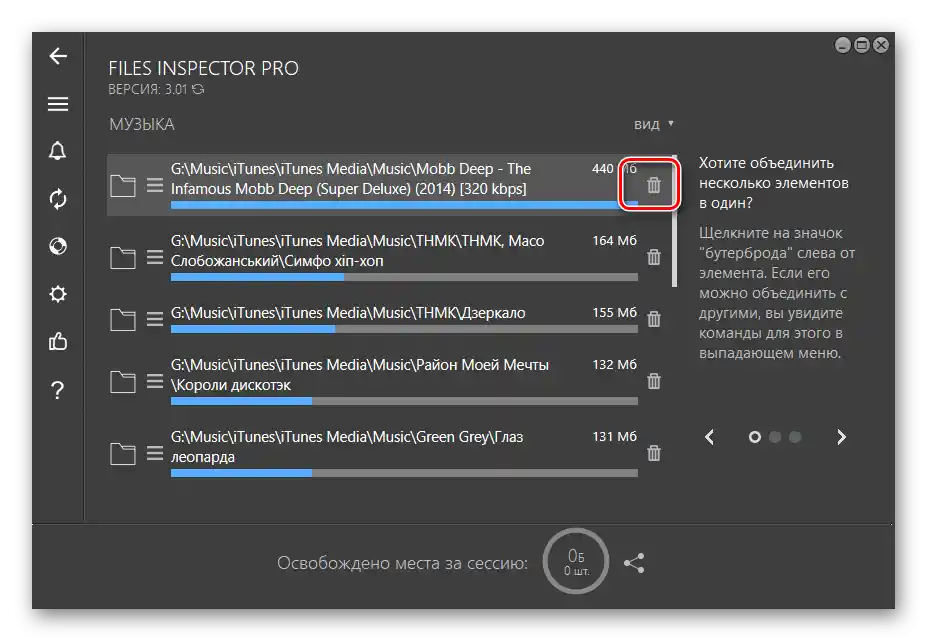Screen dimensions: 927x641
Task: Open sandwich menu for Короли дискотэк row
Action: pyautogui.click(x=155, y=381)
